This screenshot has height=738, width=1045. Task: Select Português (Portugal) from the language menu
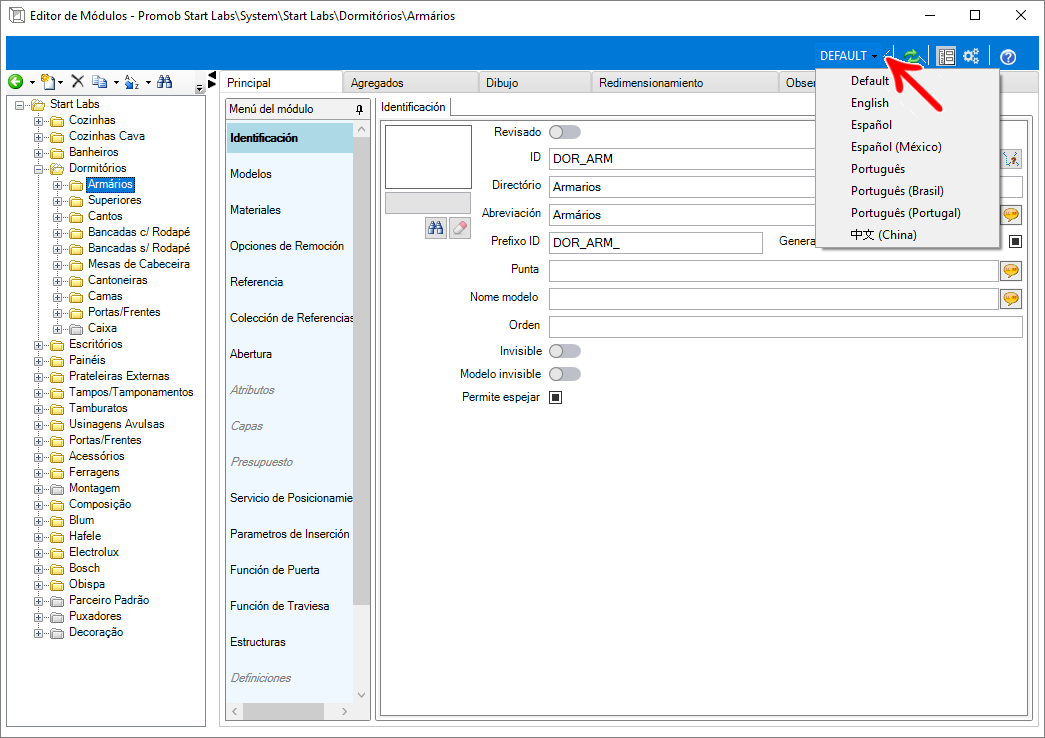click(907, 213)
